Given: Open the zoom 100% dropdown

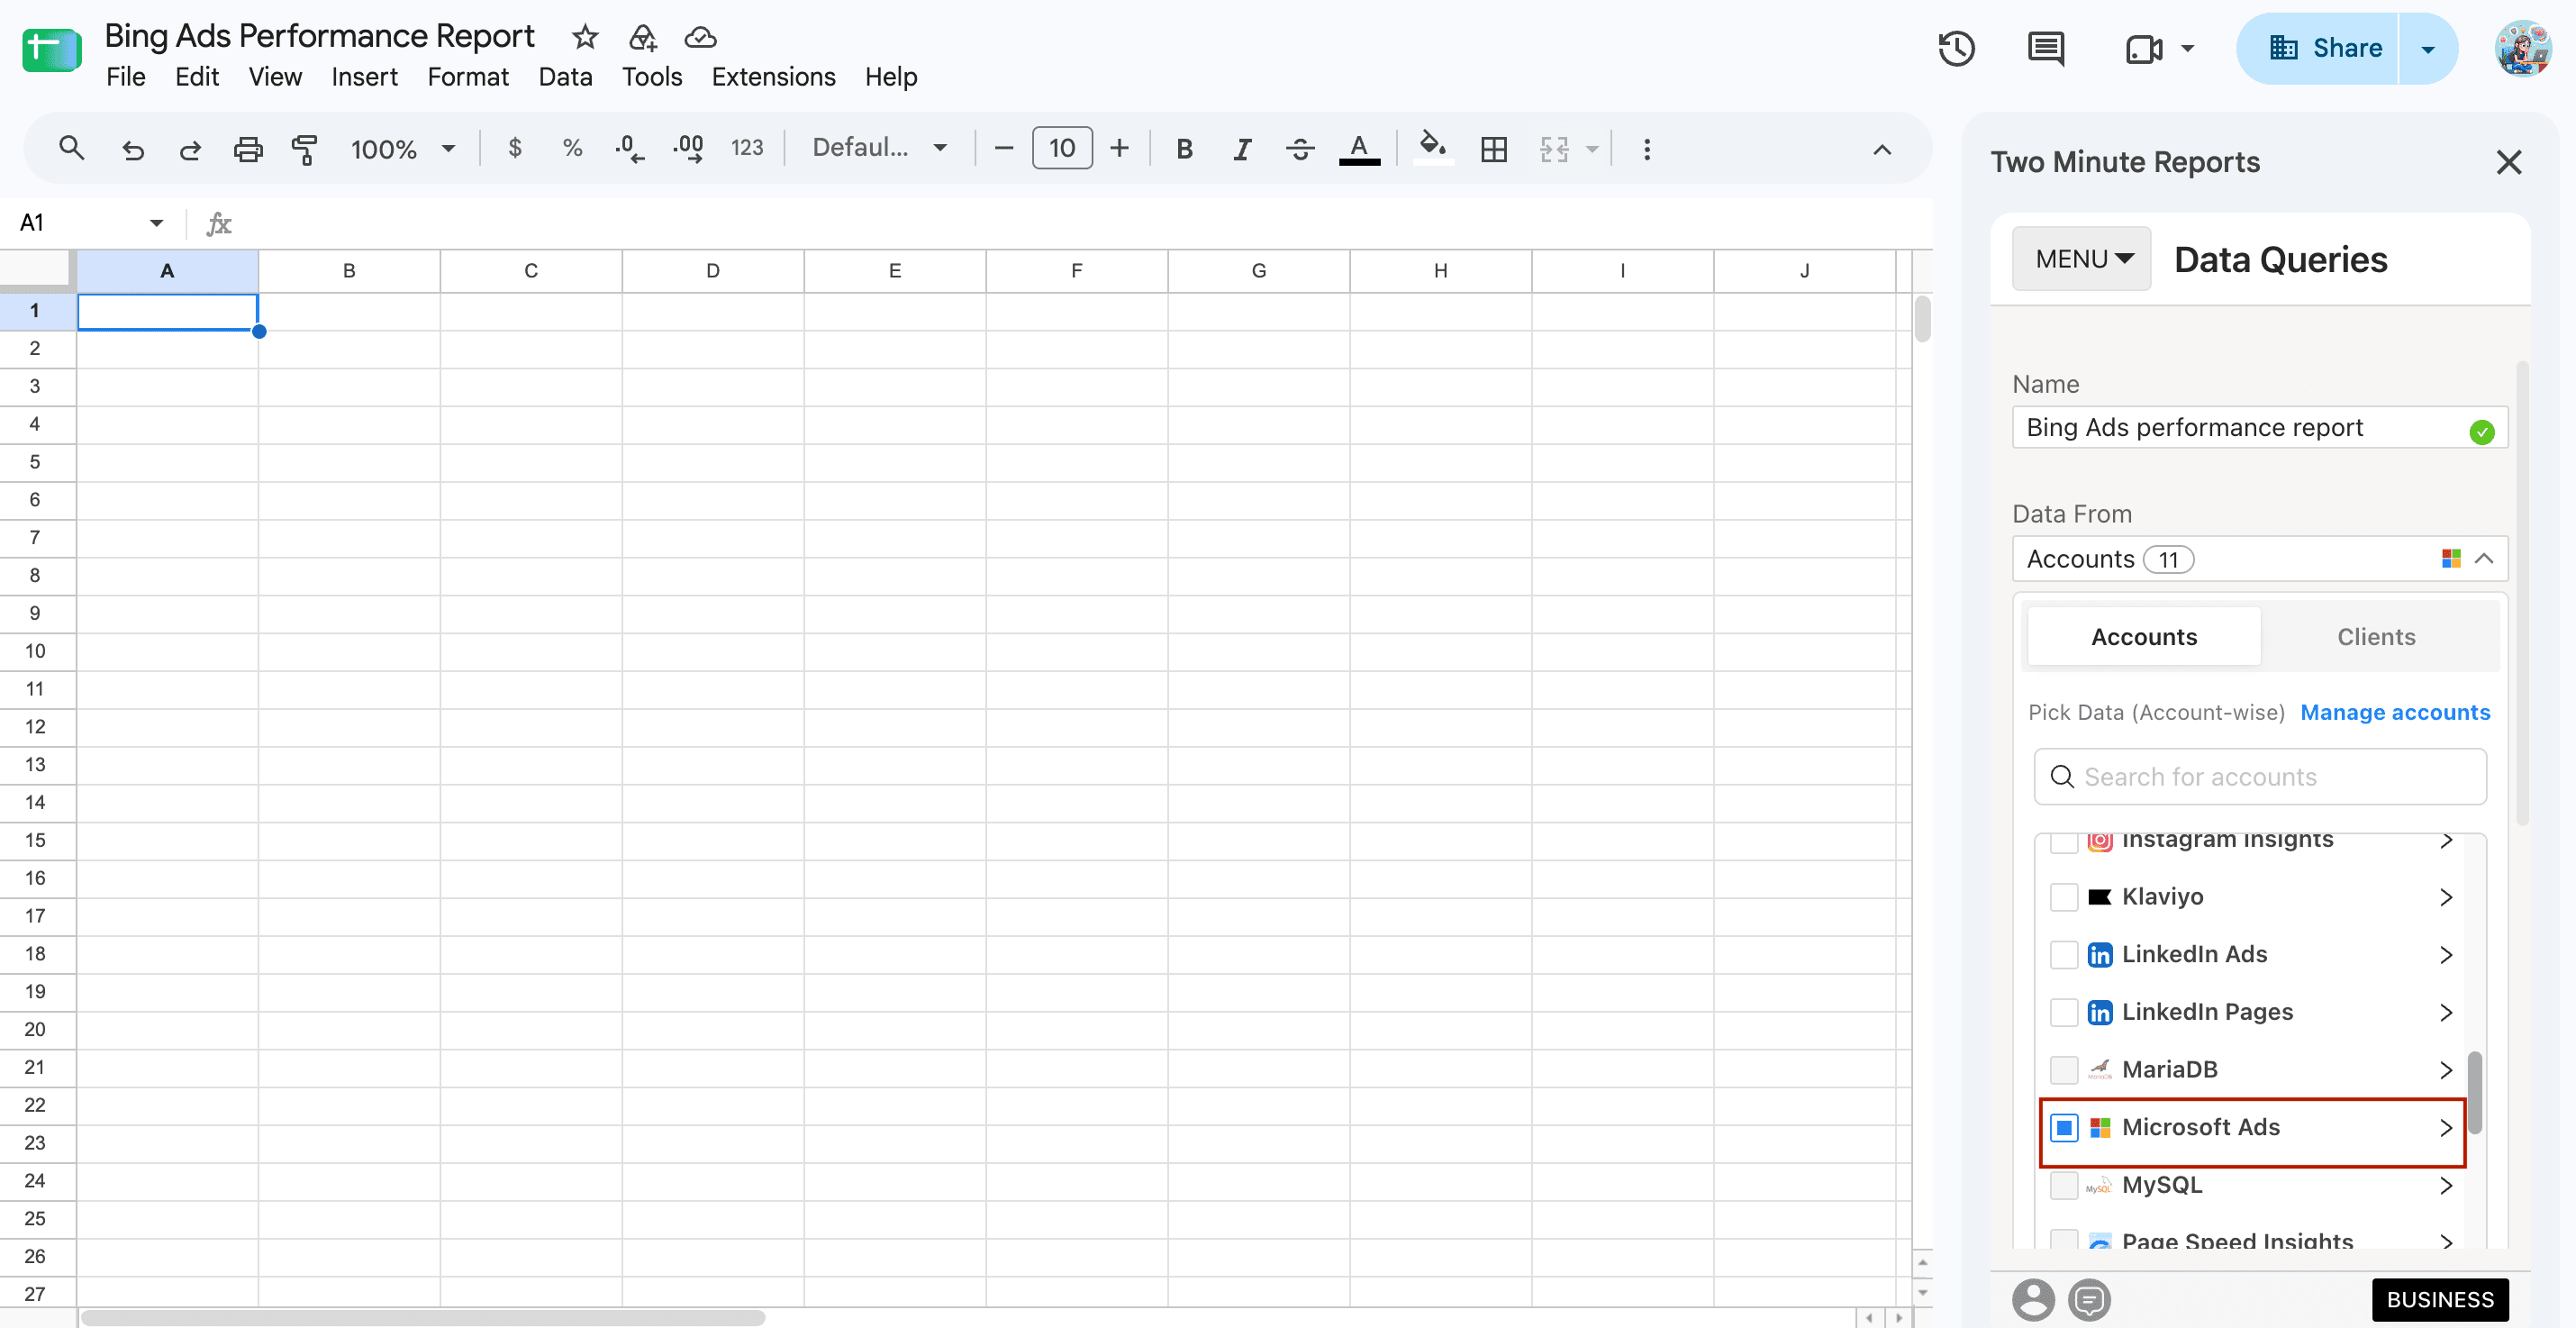Looking at the screenshot, I should (x=402, y=149).
